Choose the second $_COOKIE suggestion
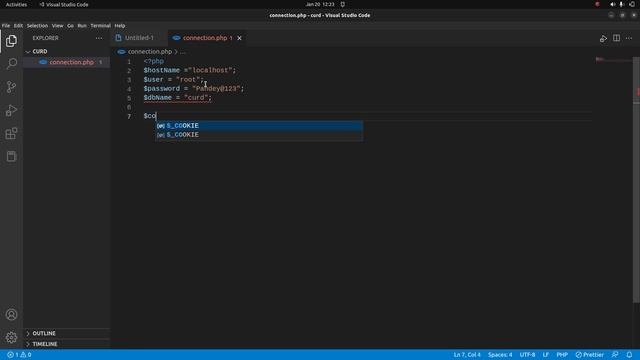 259,135
